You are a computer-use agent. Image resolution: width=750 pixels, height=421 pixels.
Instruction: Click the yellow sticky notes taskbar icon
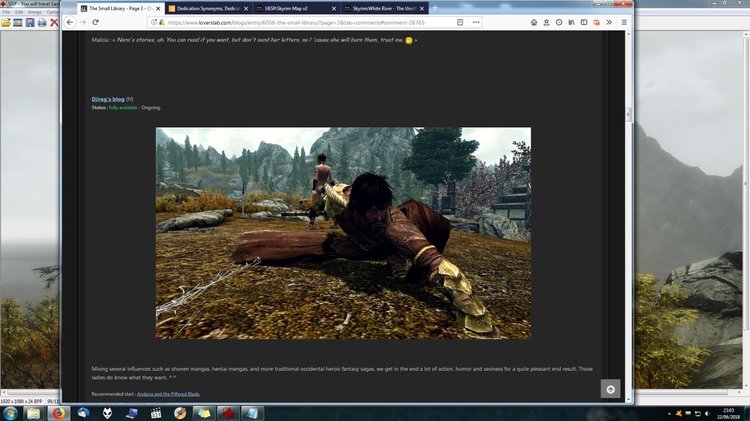point(204,413)
